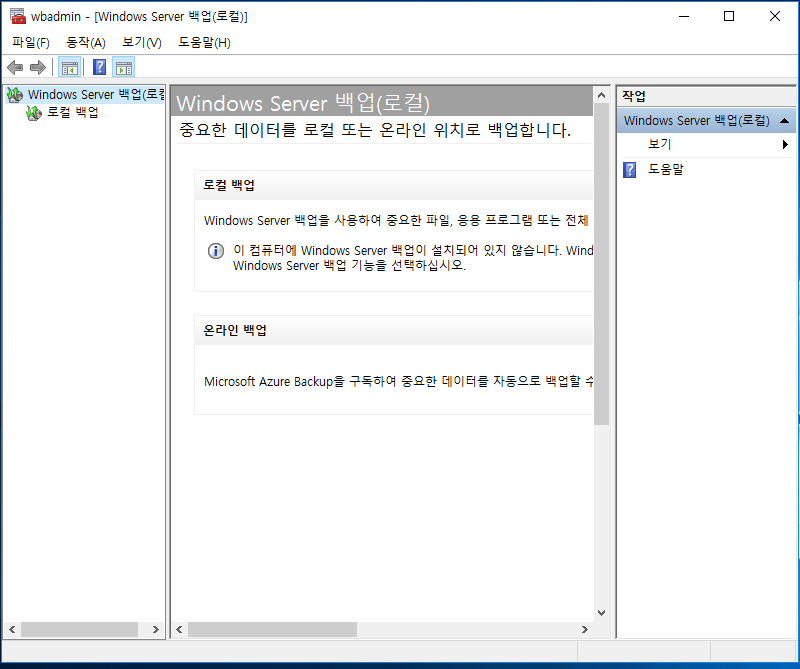Click the Forward arrow toolbar icon
Image resolution: width=800 pixels, height=669 pixels.
coord(38,67)
